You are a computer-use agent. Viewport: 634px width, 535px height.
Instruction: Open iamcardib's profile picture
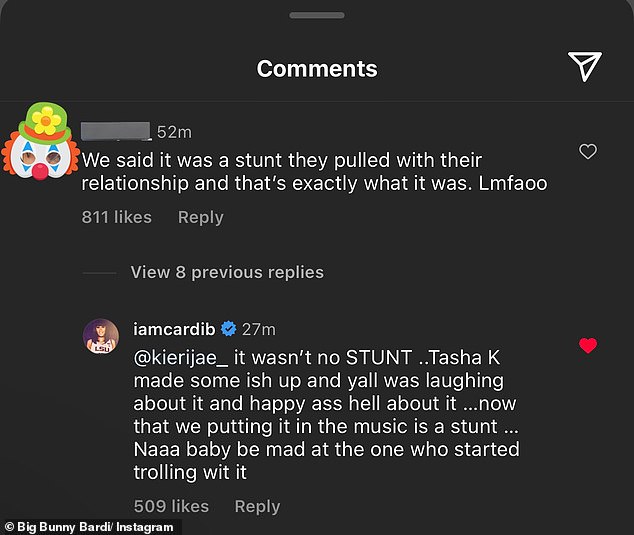coord(101,336)
